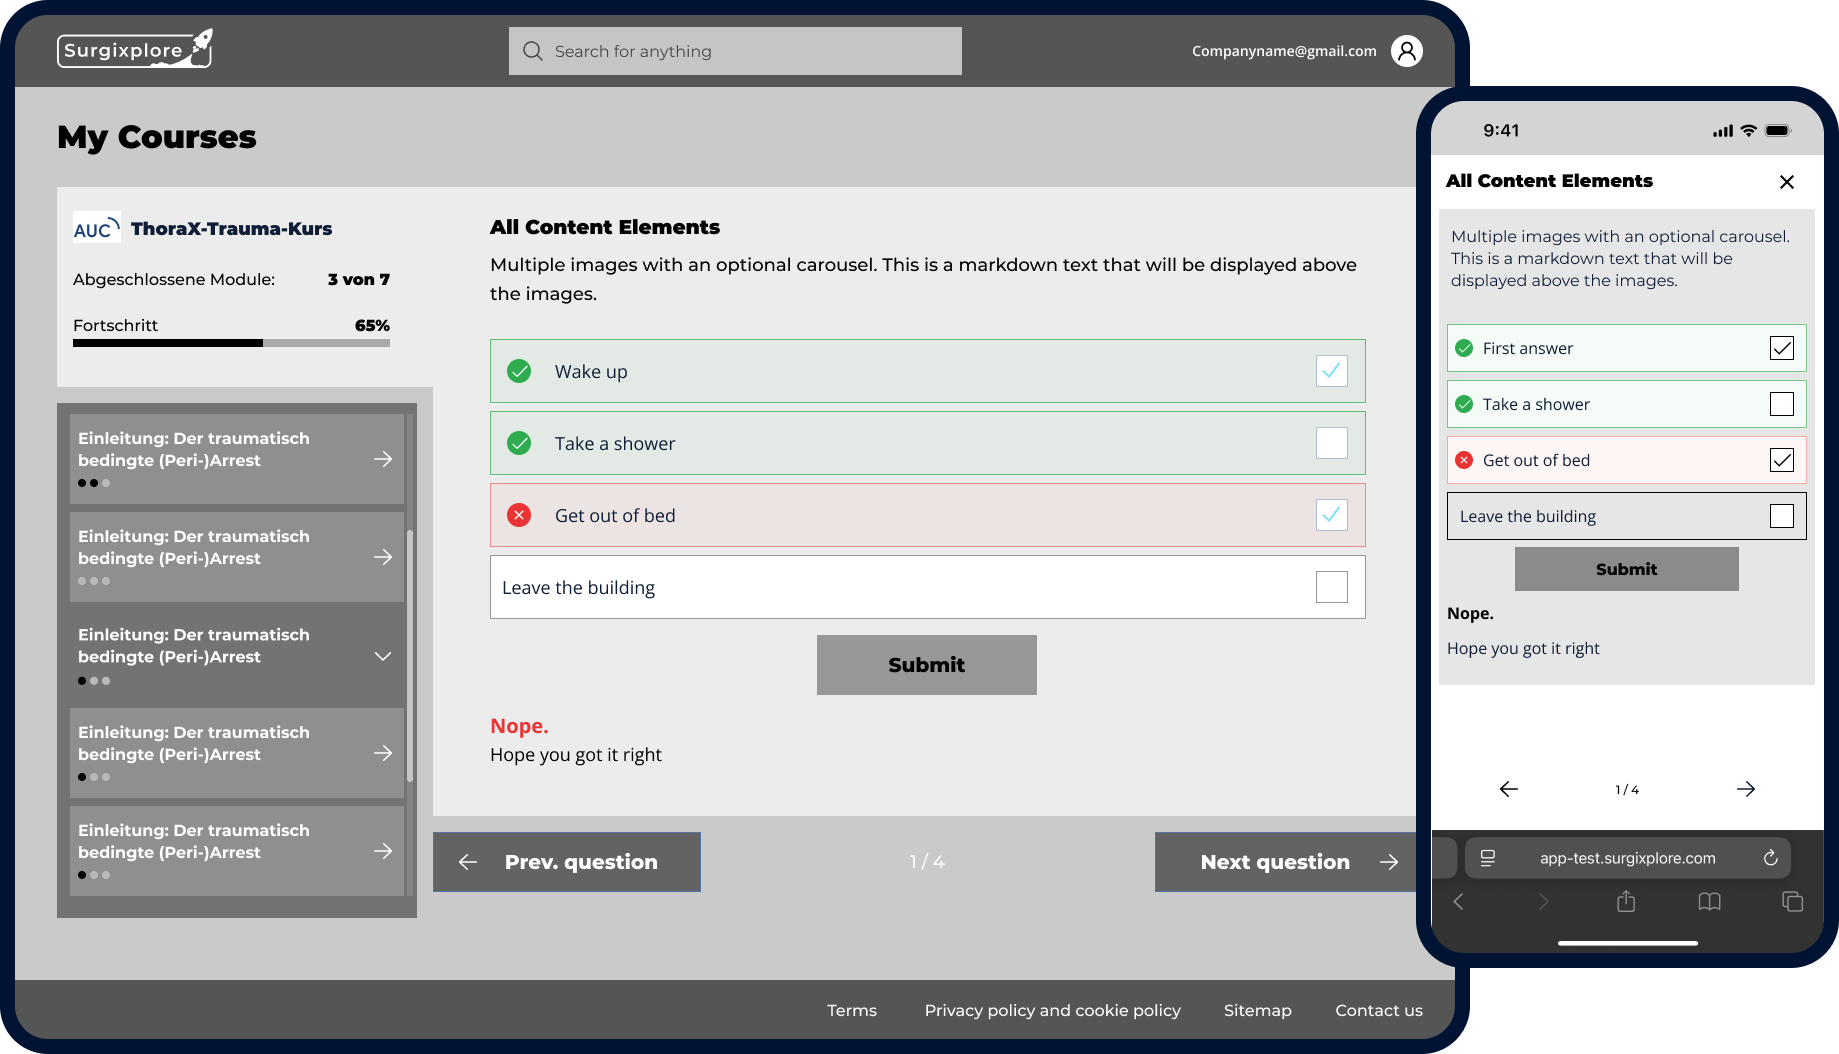Click the Search for anything field
Screen dimensions: 1839x1054
735,51
